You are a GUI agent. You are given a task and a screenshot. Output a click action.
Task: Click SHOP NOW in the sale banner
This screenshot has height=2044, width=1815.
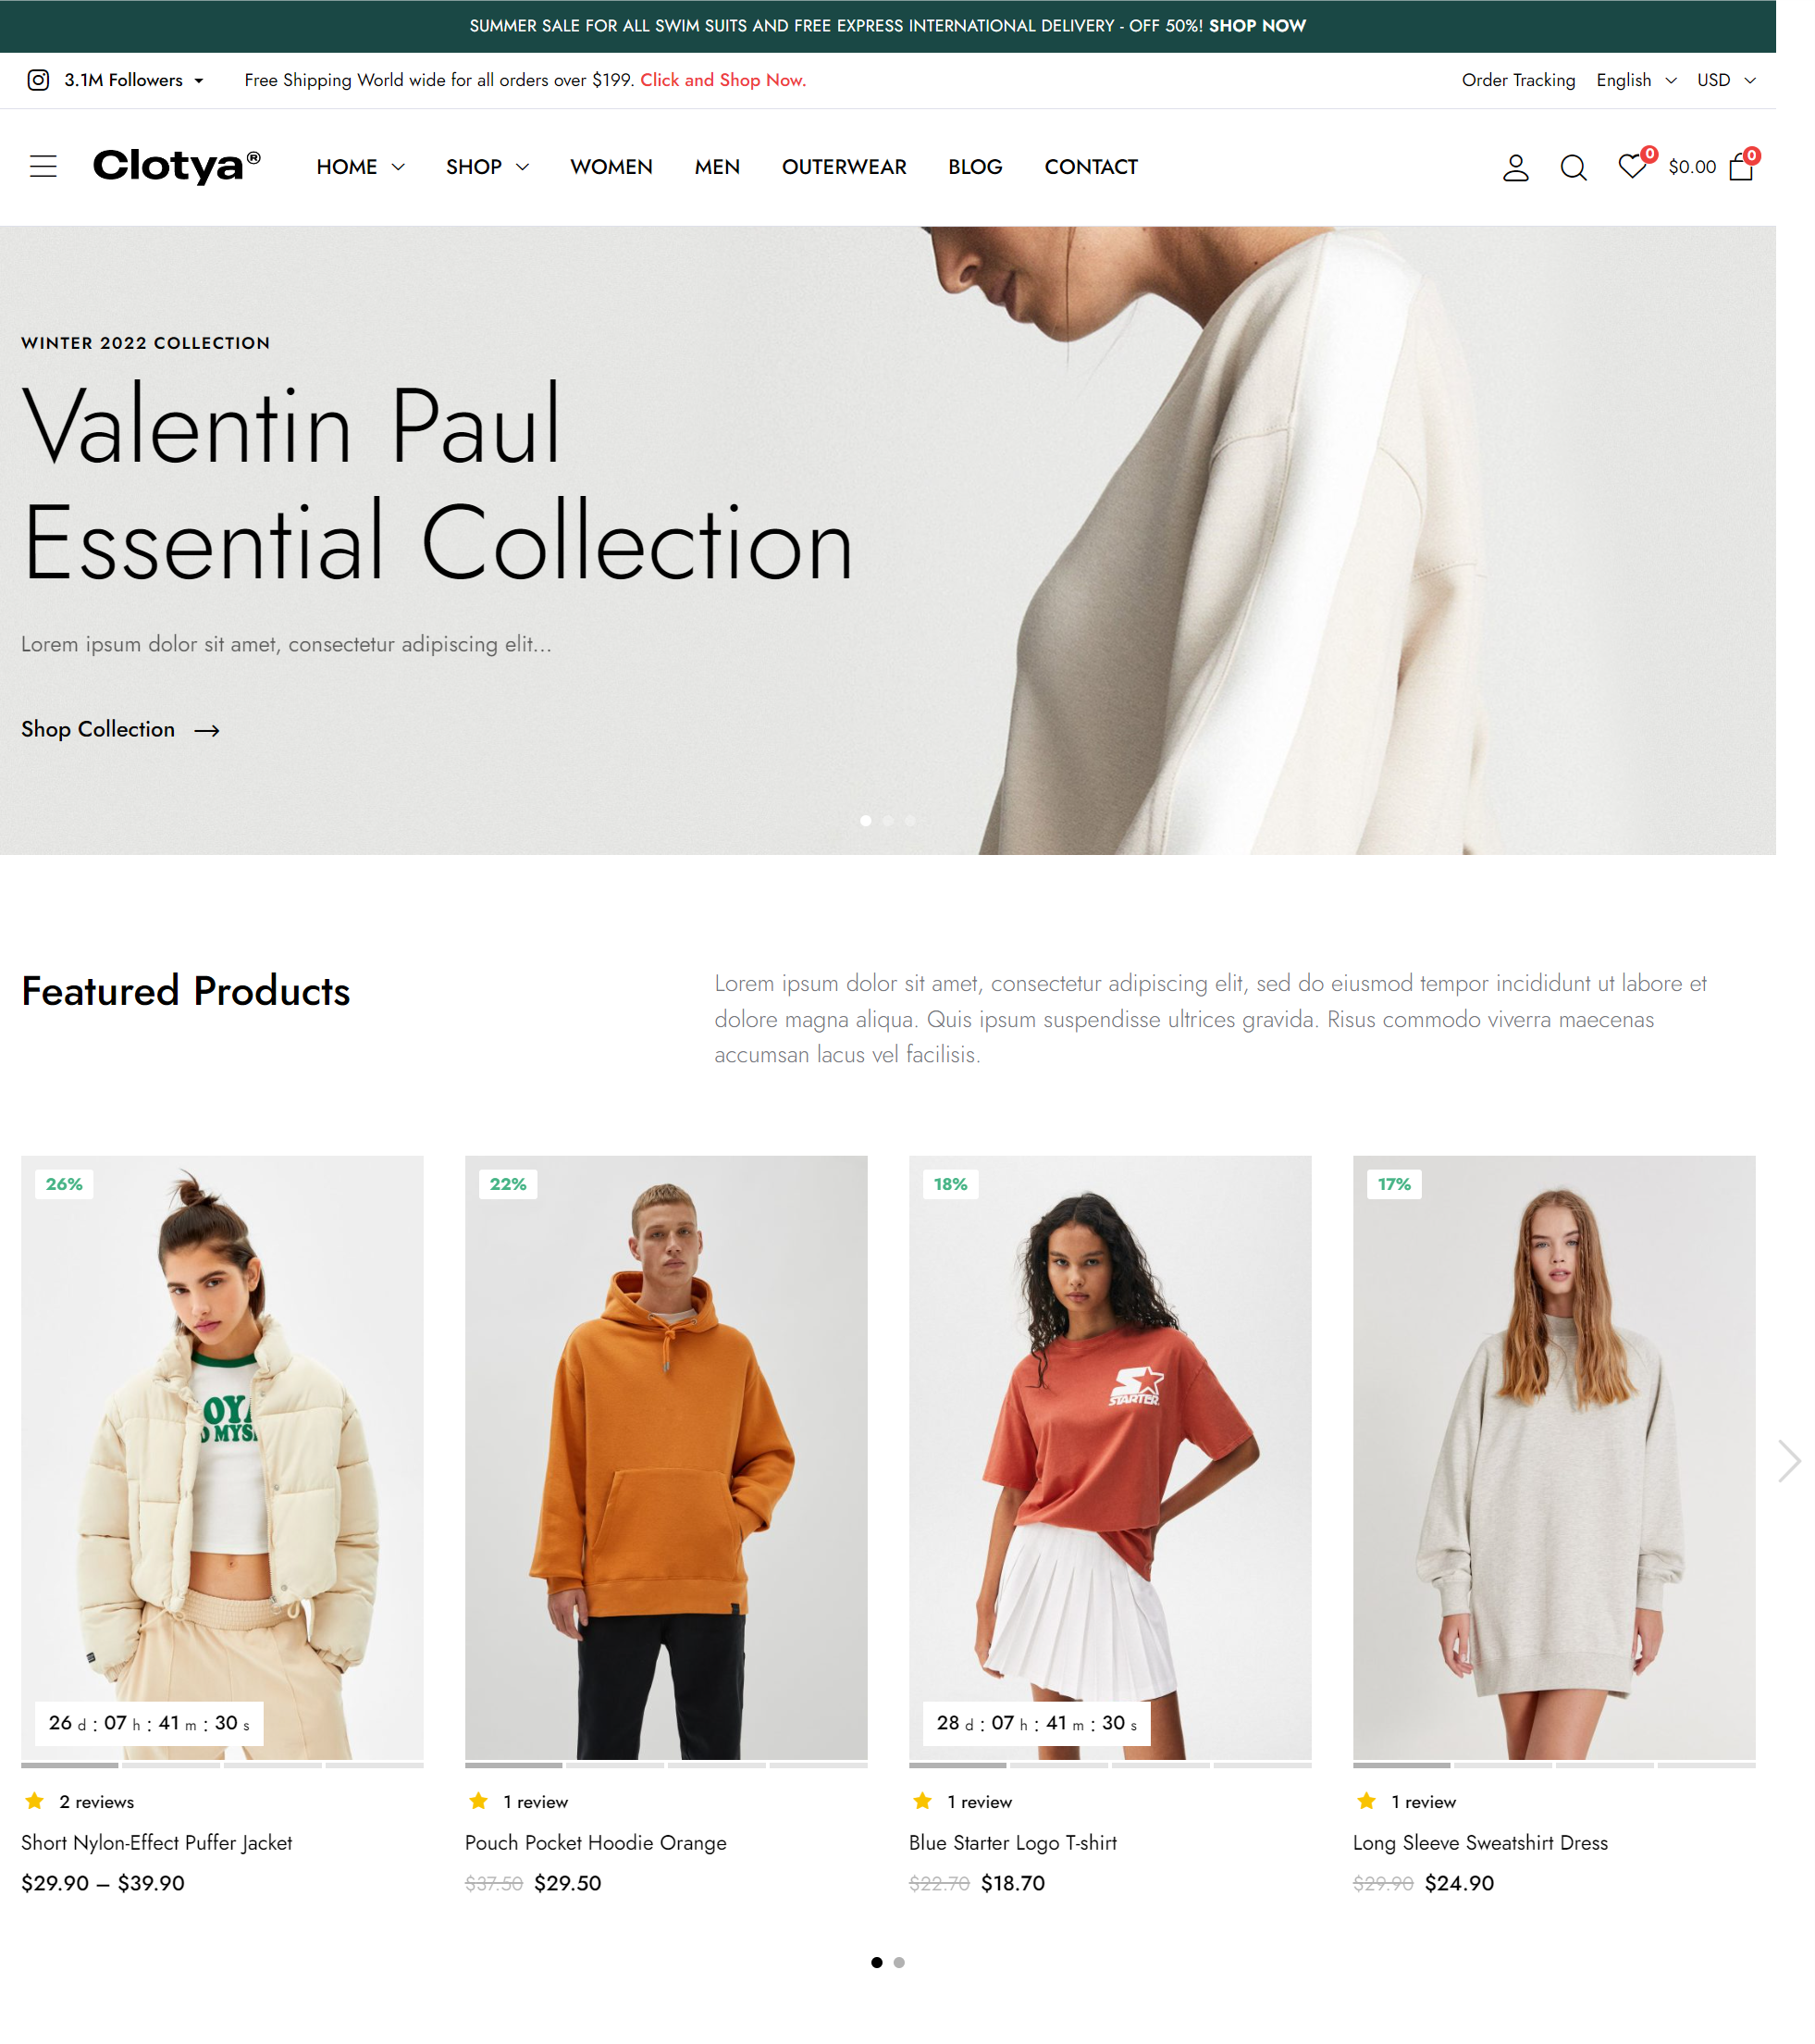pos(1257,26)
